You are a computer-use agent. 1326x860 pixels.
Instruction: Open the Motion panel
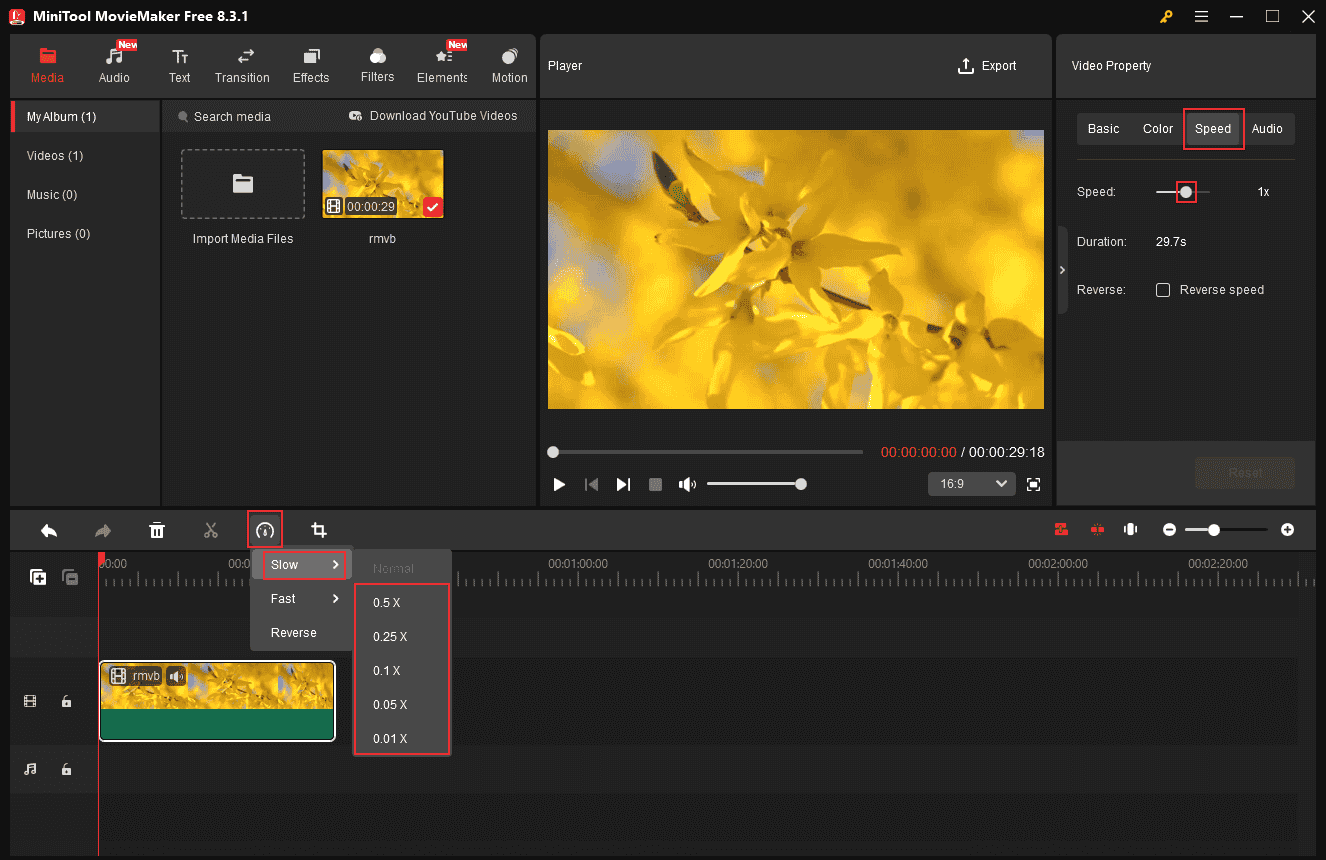pos(509,65)
